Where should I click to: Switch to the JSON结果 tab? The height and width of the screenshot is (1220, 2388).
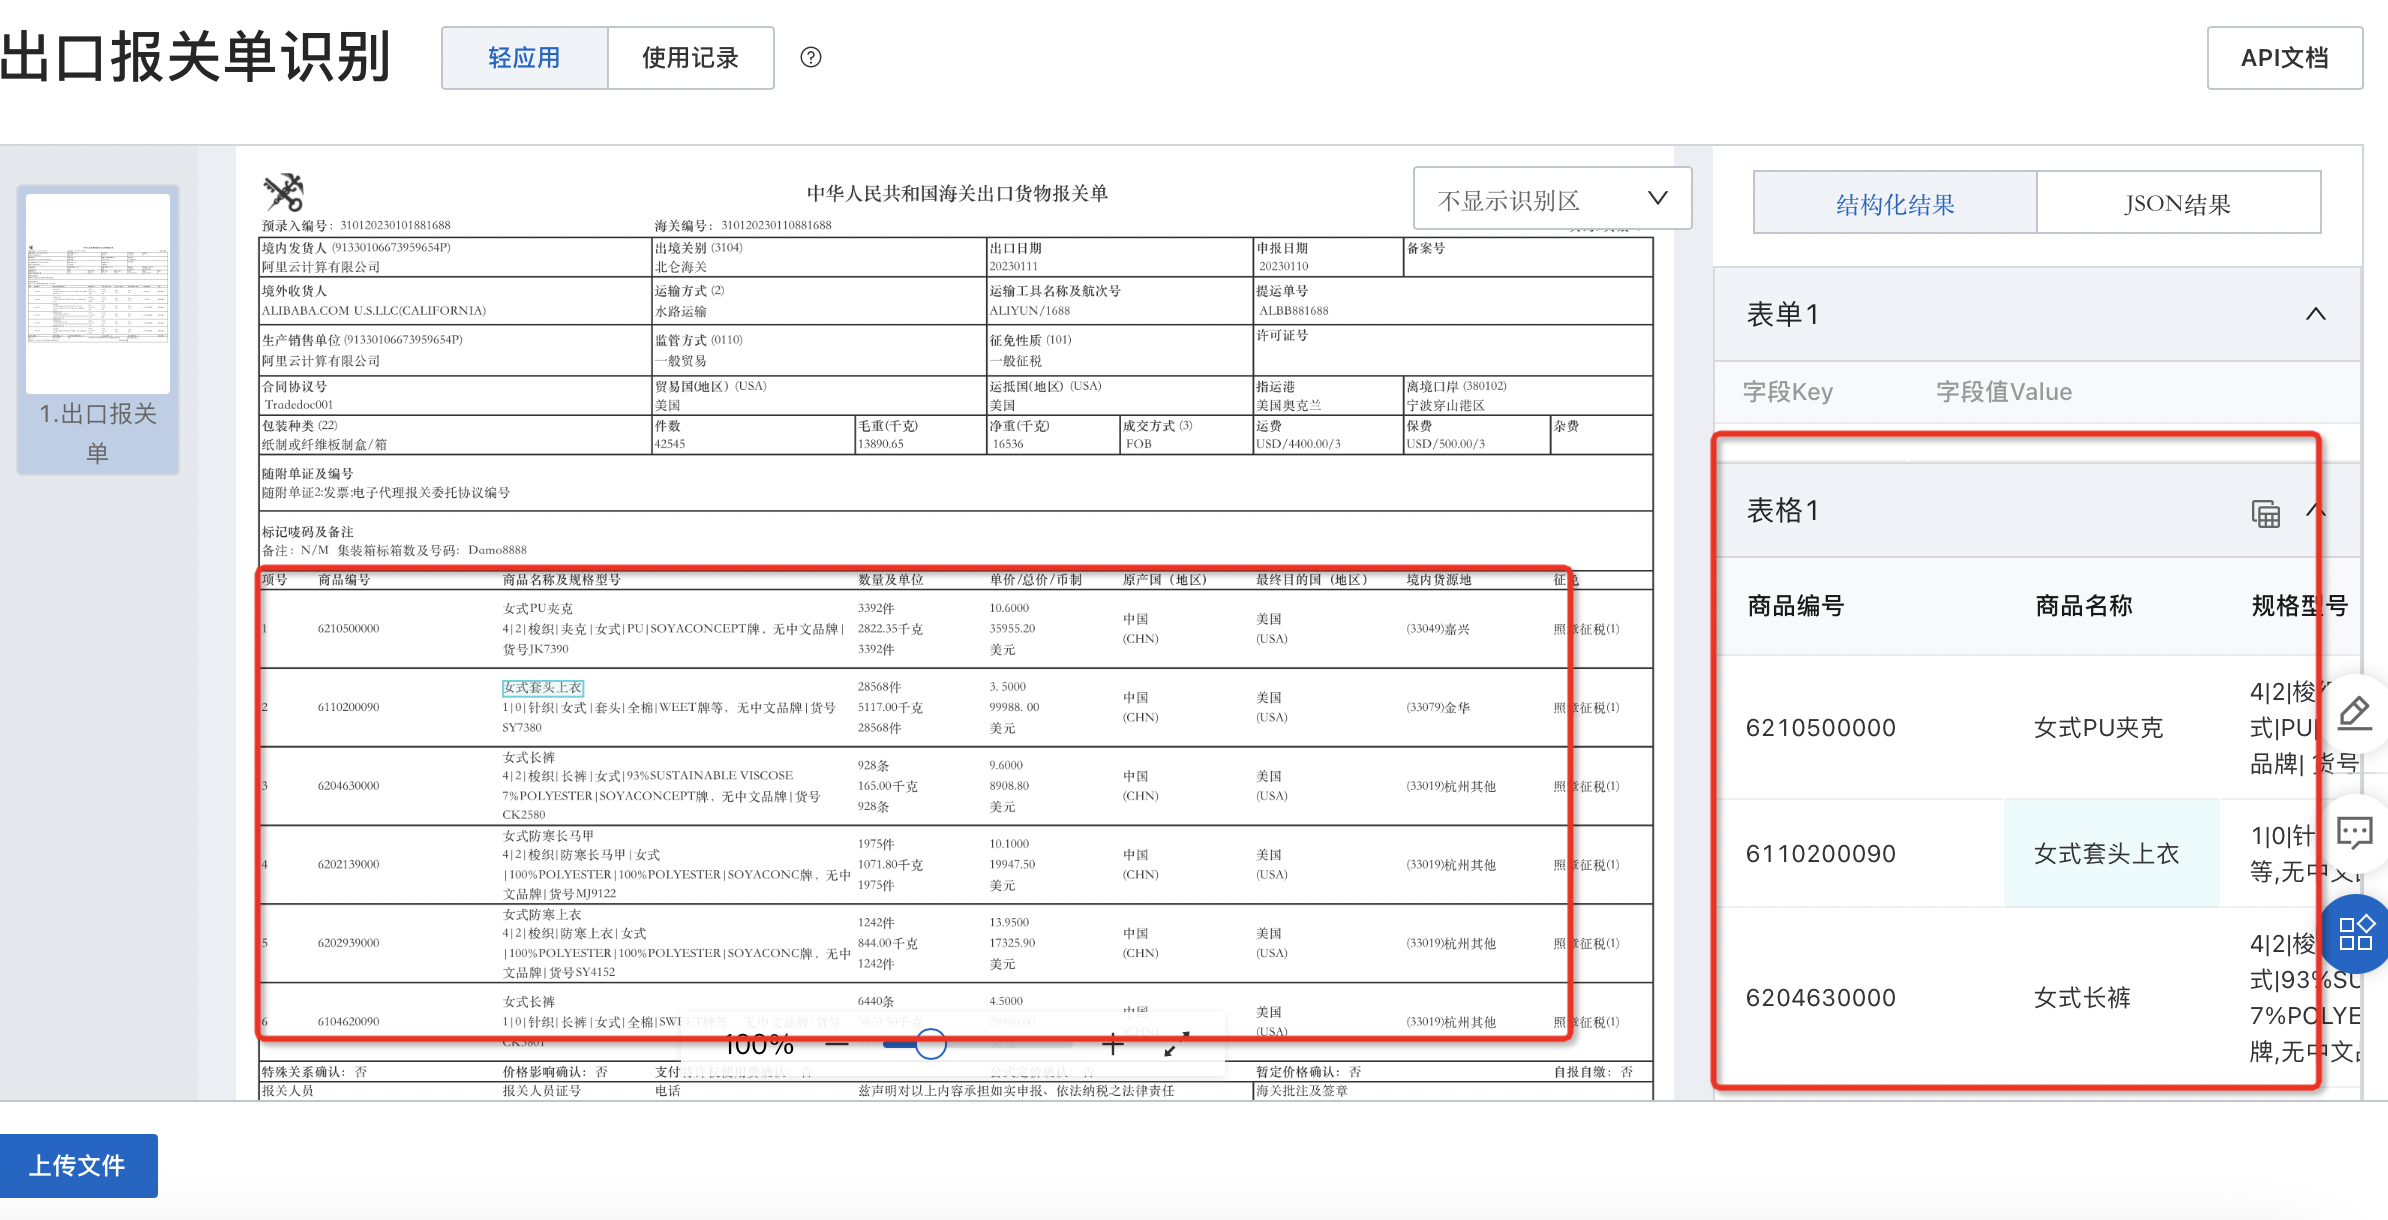tap(2177, 204)
